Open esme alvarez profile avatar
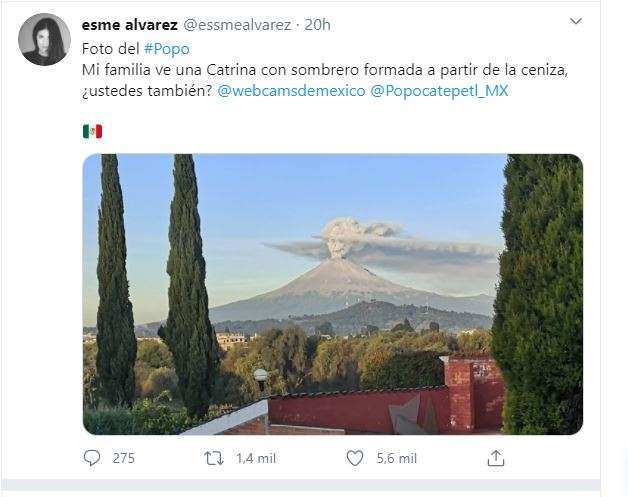 click(44, 39)
